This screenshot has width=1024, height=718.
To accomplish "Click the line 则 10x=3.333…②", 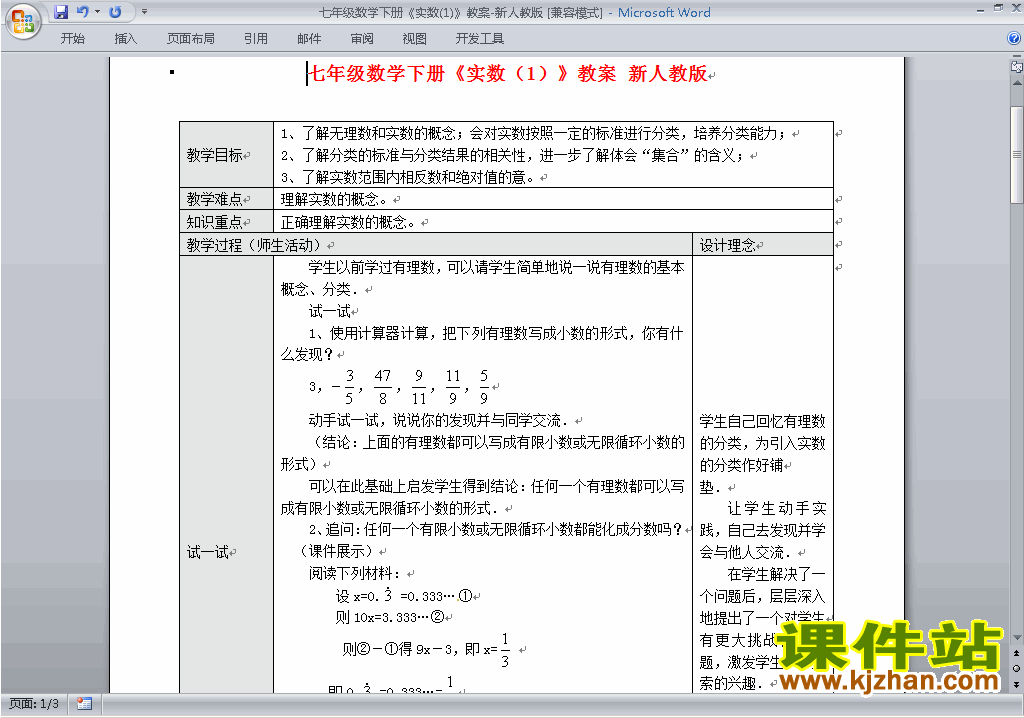I will coord(390,617).
